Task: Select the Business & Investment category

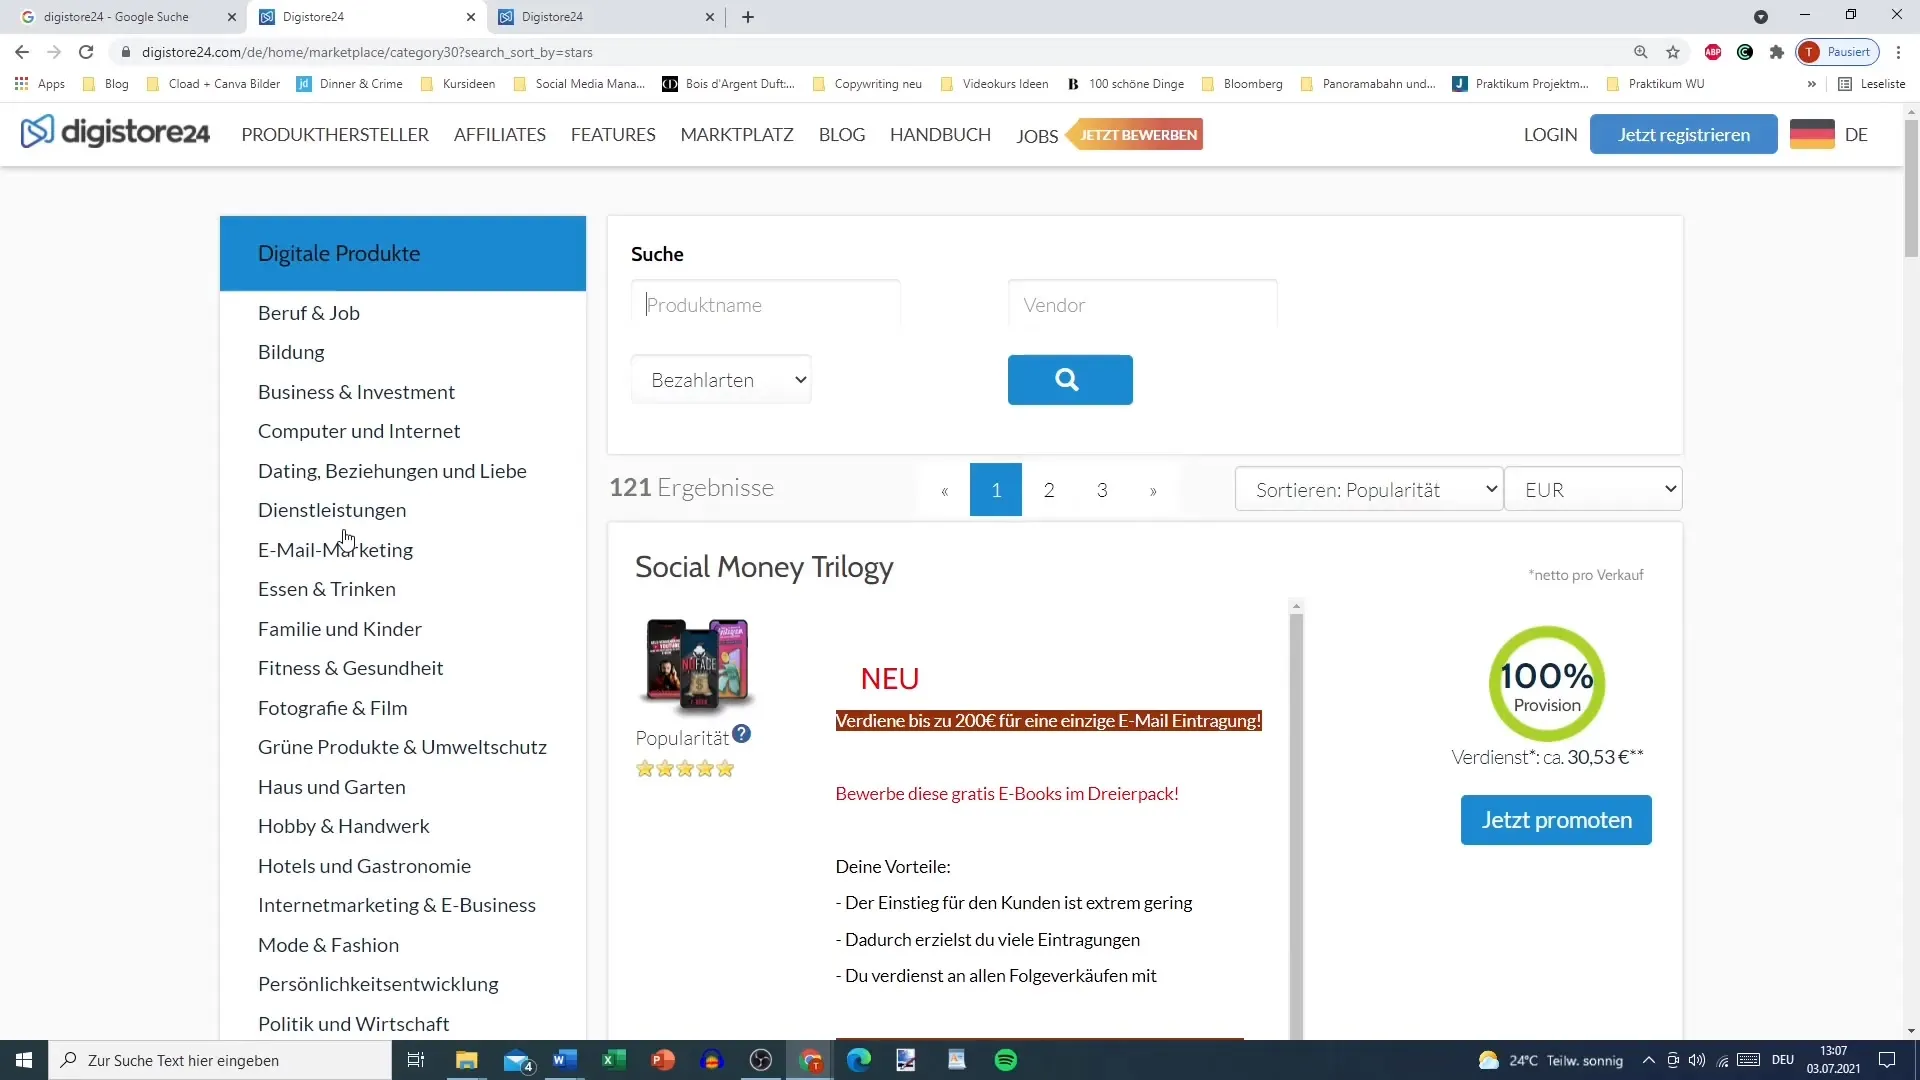Action: (x=356, y=392)
